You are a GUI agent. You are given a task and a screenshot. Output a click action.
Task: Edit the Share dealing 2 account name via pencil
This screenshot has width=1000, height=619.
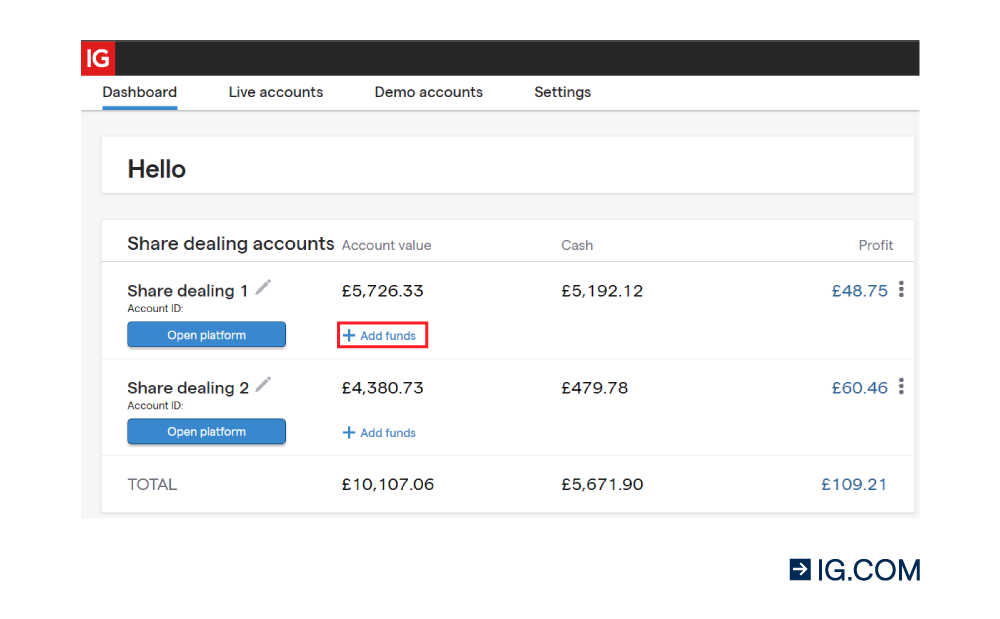[263, 384]
